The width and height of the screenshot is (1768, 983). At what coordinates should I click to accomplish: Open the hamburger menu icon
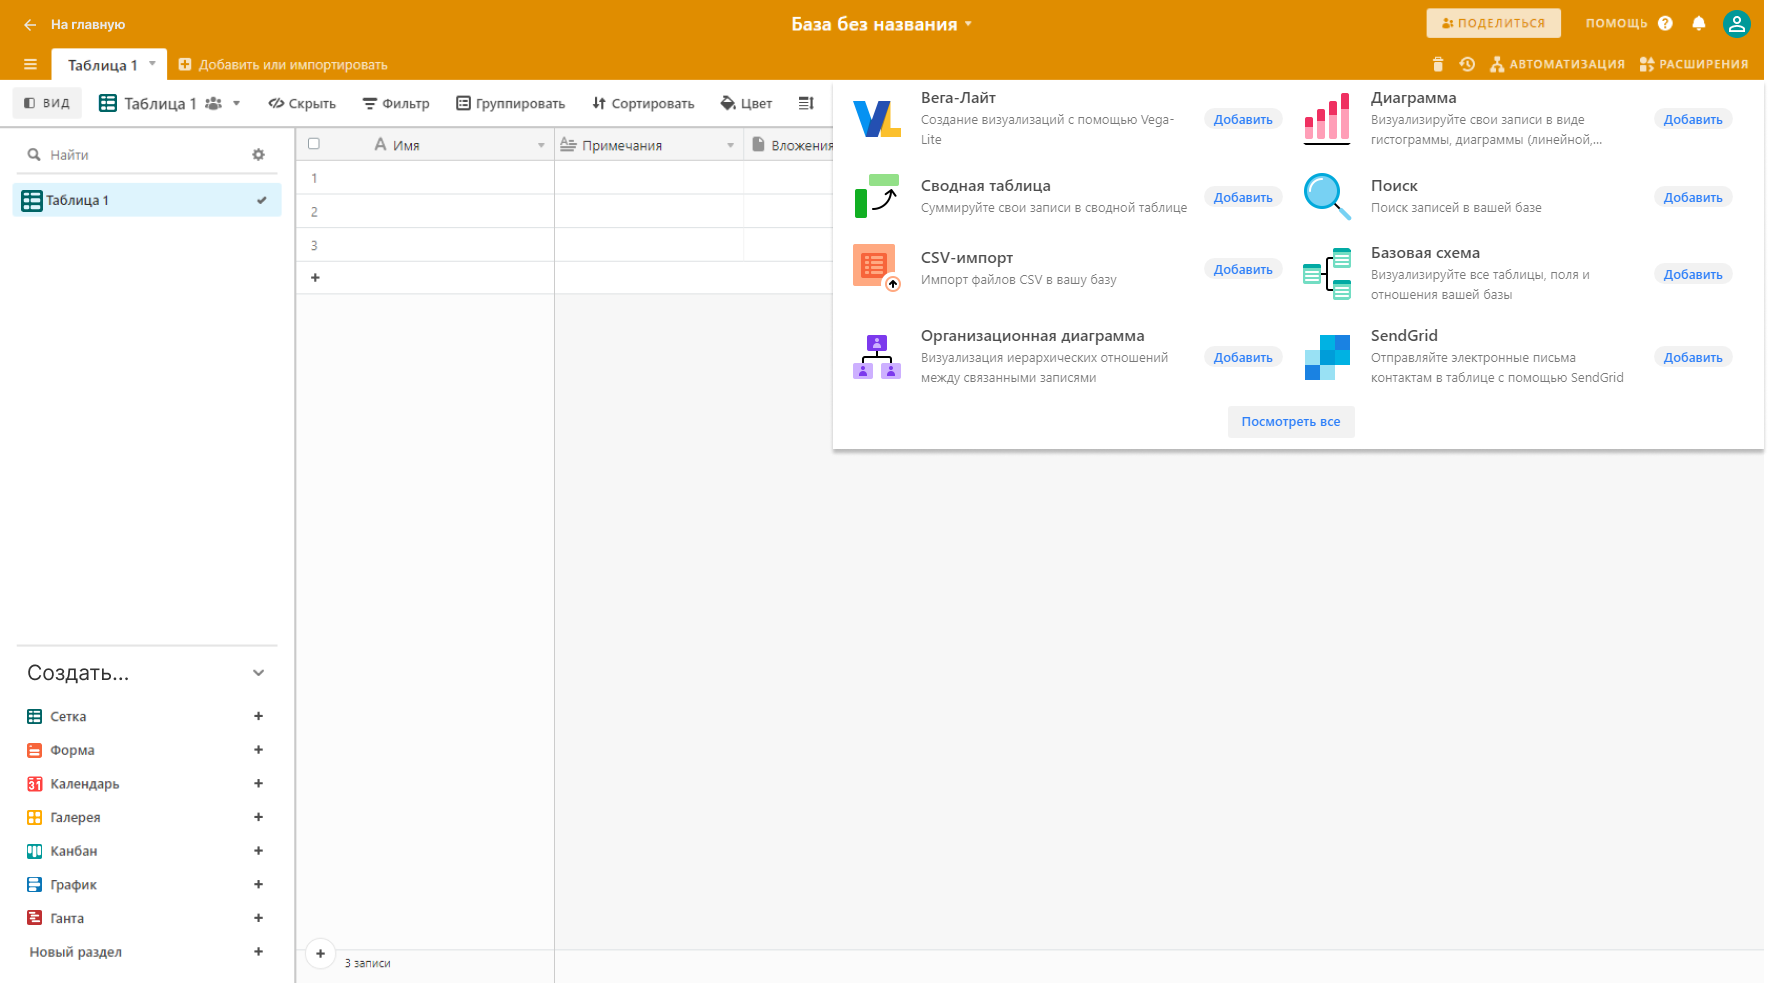[30, 65]
